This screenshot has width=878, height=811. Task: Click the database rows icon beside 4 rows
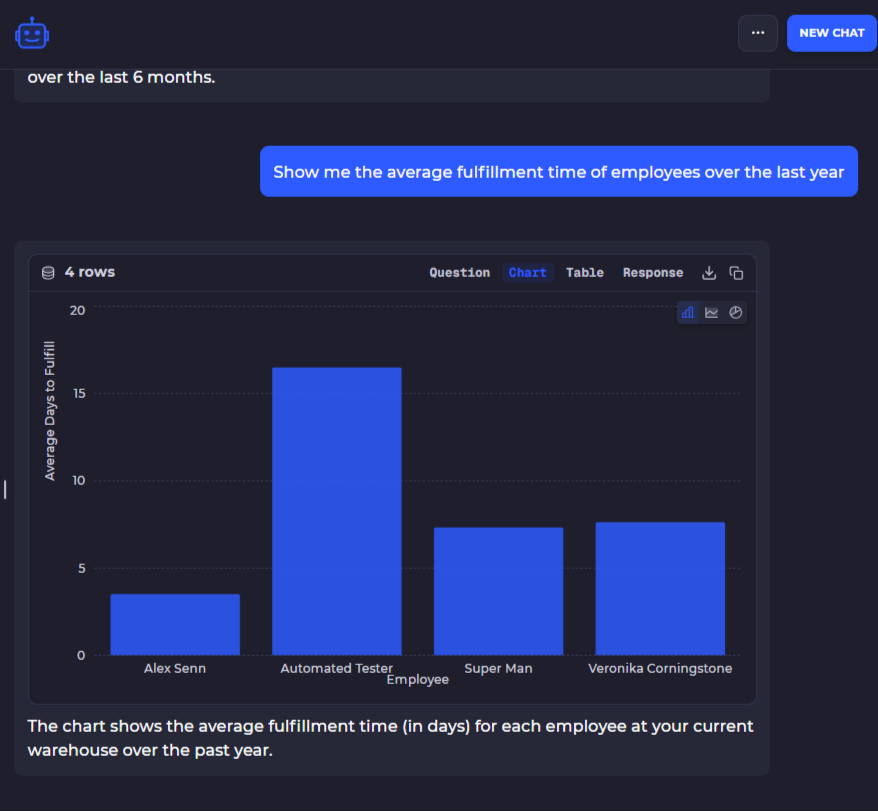click(48, 273)
